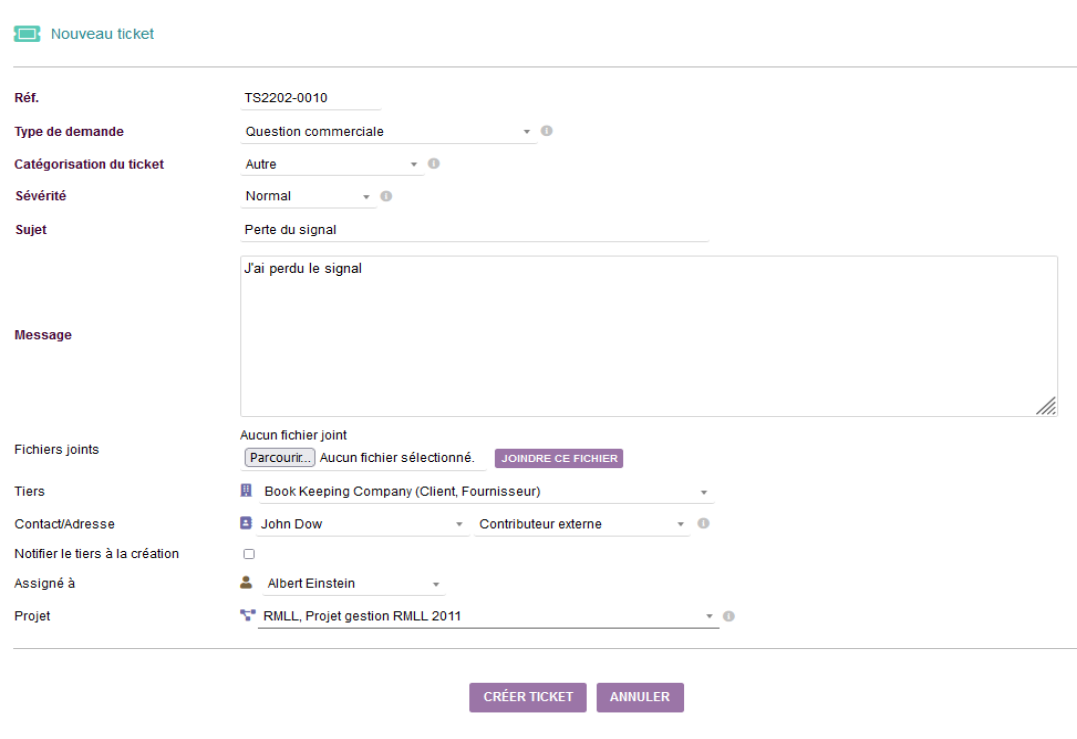The width and height of the screenshot is (1077, 739).
Task: Click info icon next to Sévérité dropdown
Action: [387, 196]
